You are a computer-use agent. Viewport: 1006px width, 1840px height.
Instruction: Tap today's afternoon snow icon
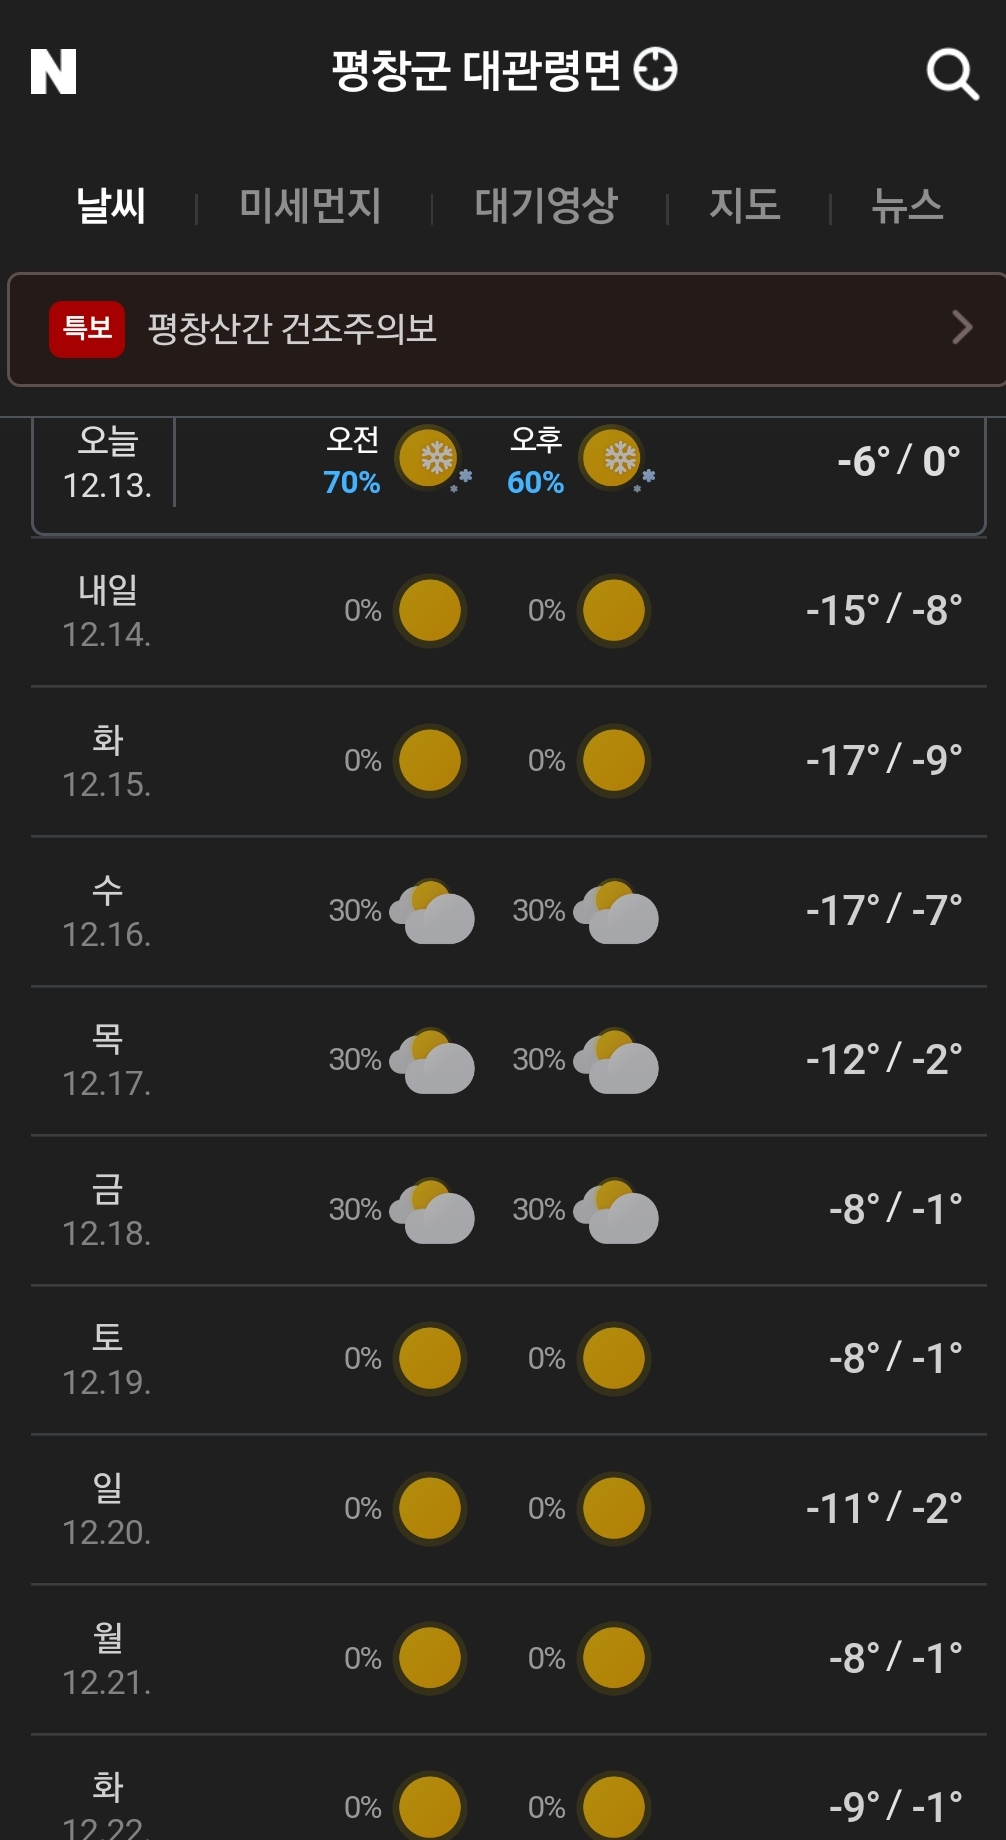tap(615, 459)
